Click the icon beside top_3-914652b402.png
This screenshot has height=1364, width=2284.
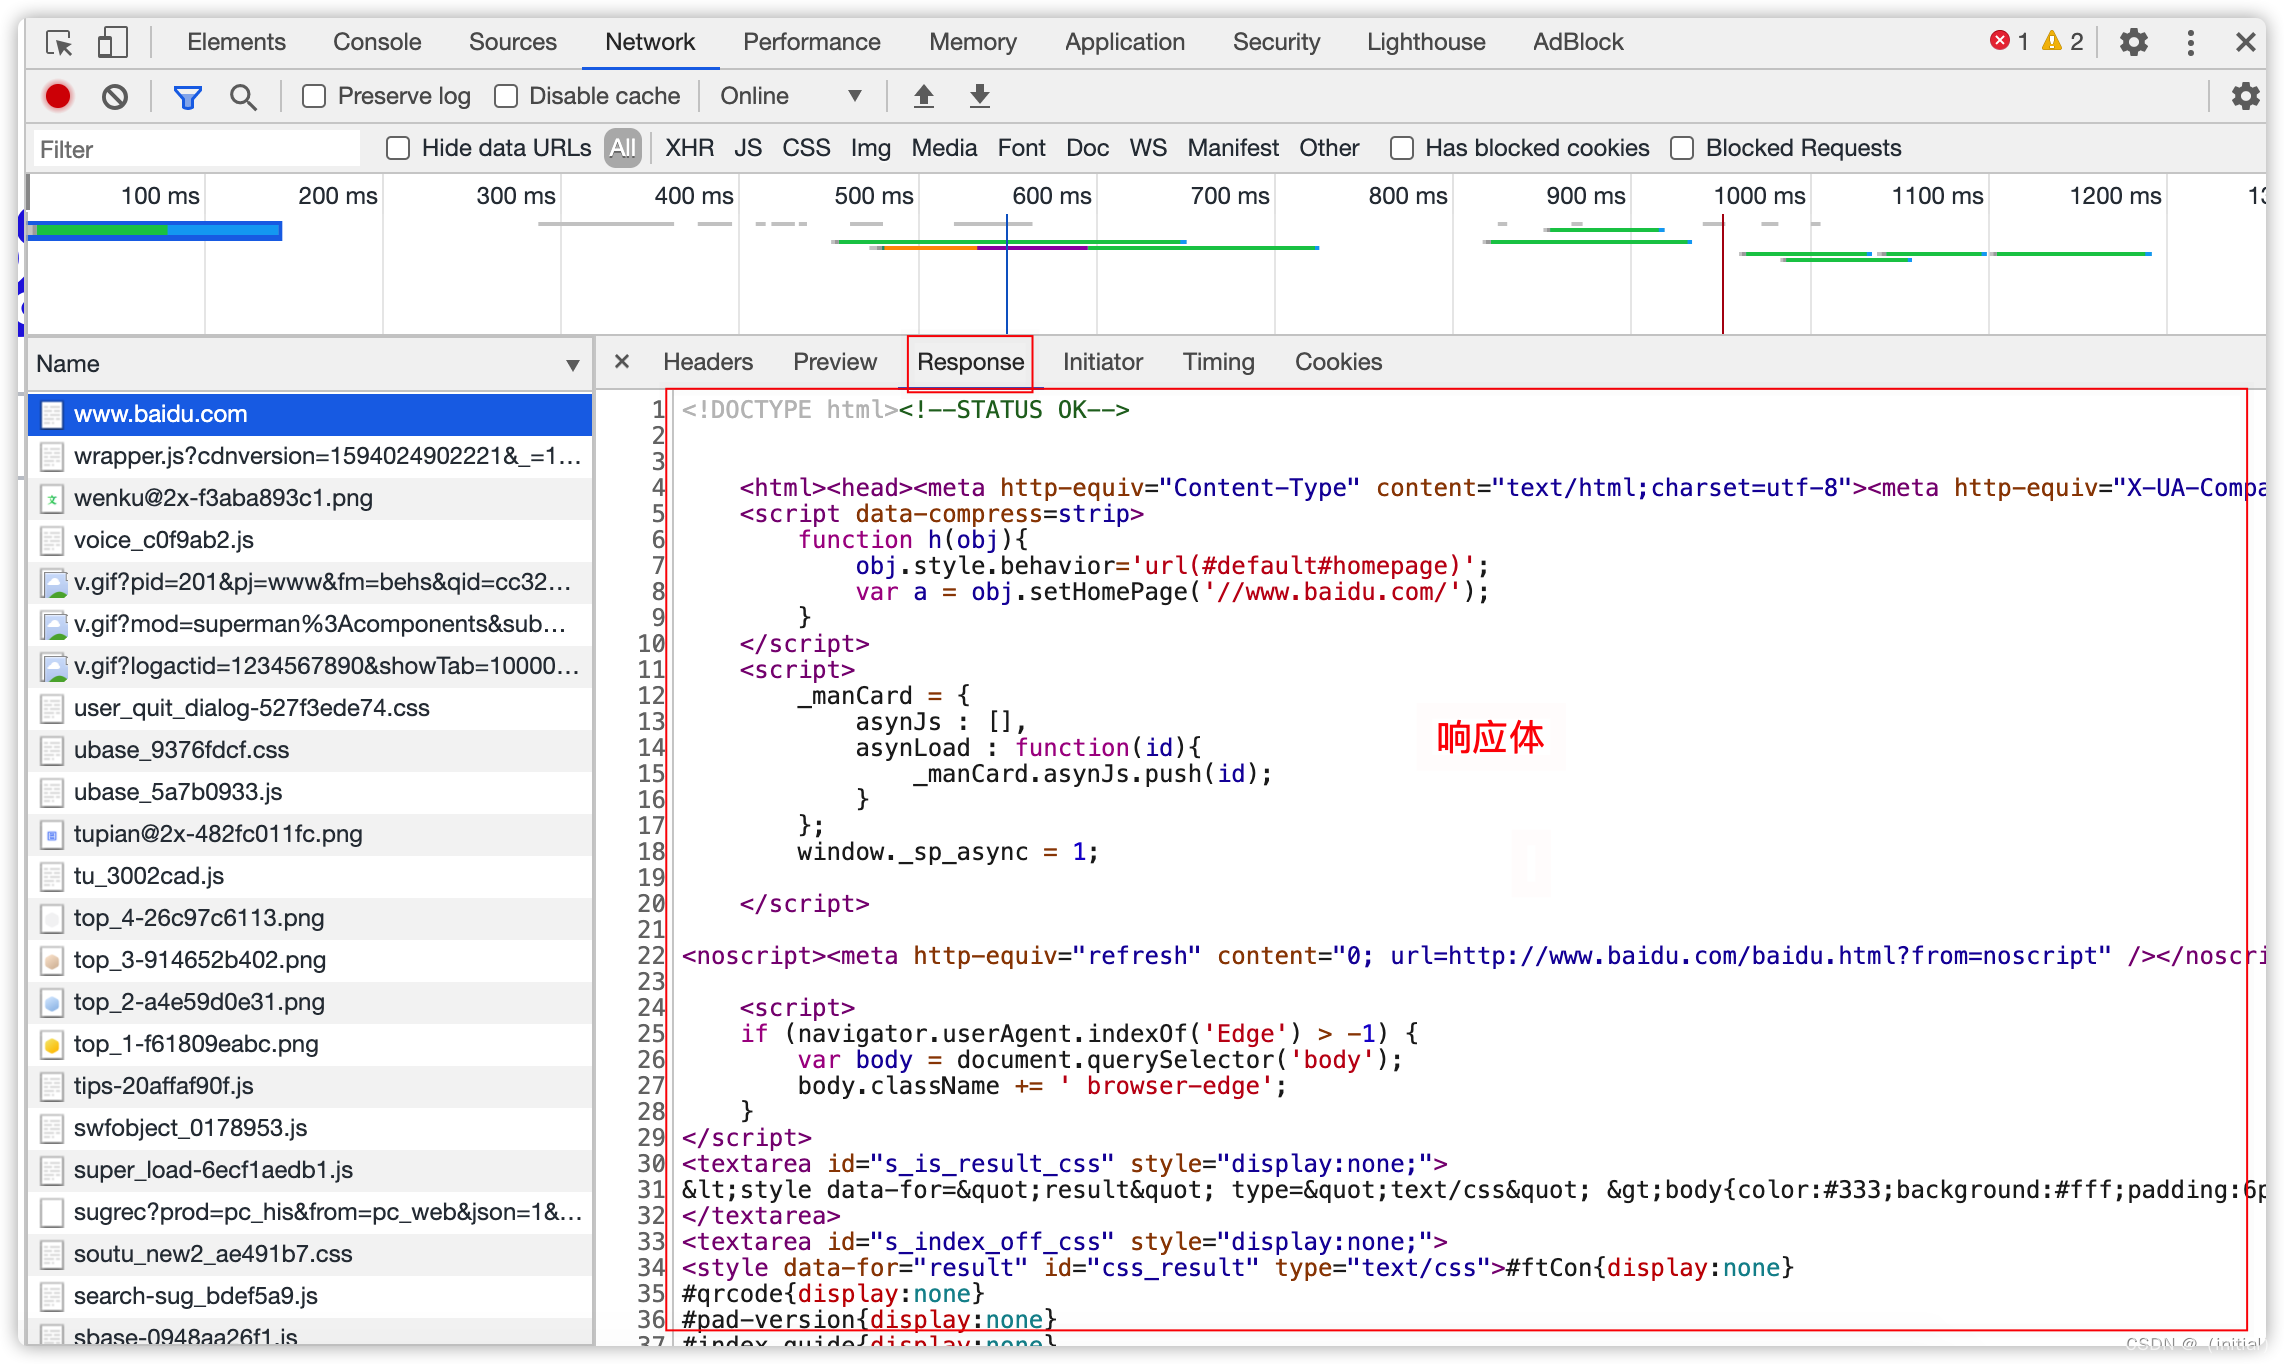pyautogui.click(x=52, y=960)
